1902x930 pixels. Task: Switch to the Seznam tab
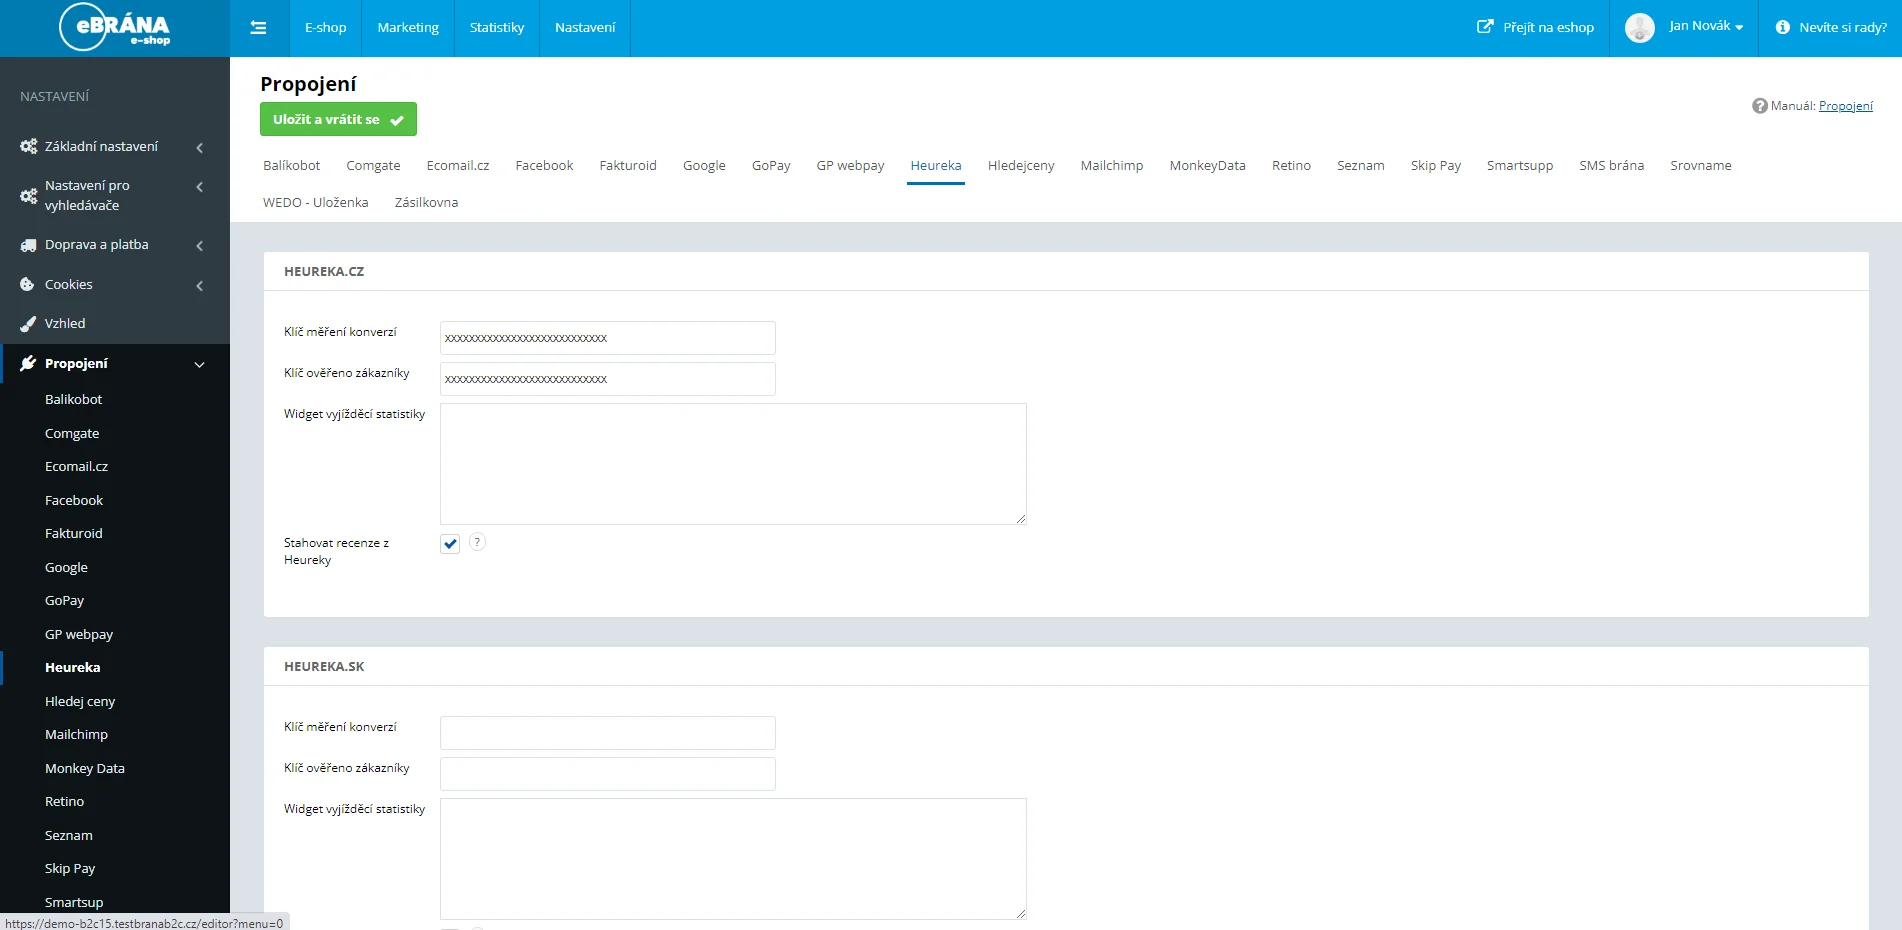1360,166
